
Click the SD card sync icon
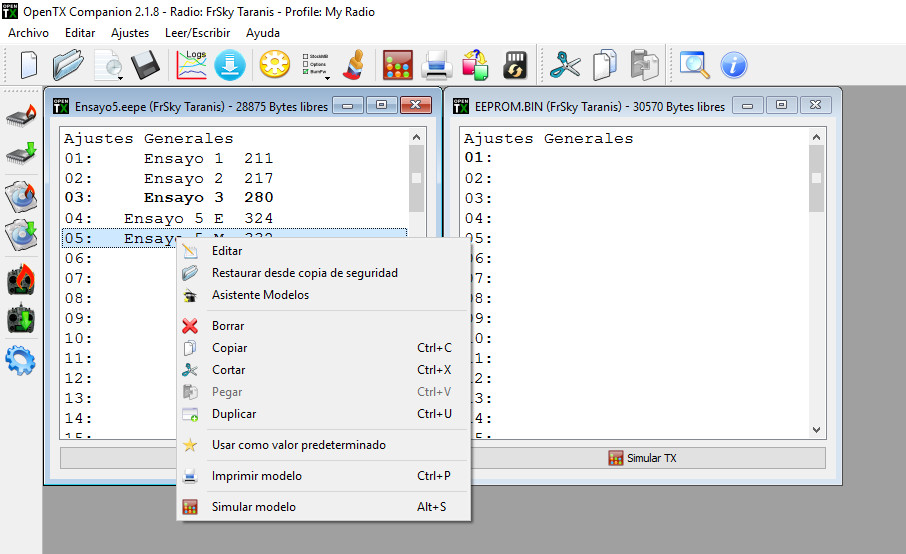coord(515,65)
